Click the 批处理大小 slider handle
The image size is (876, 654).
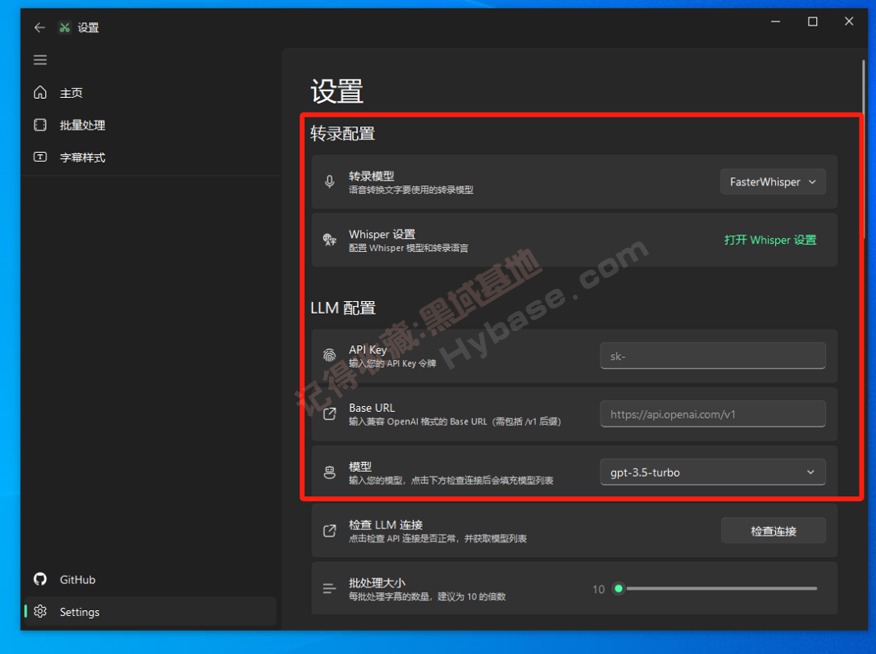point(618,588)
